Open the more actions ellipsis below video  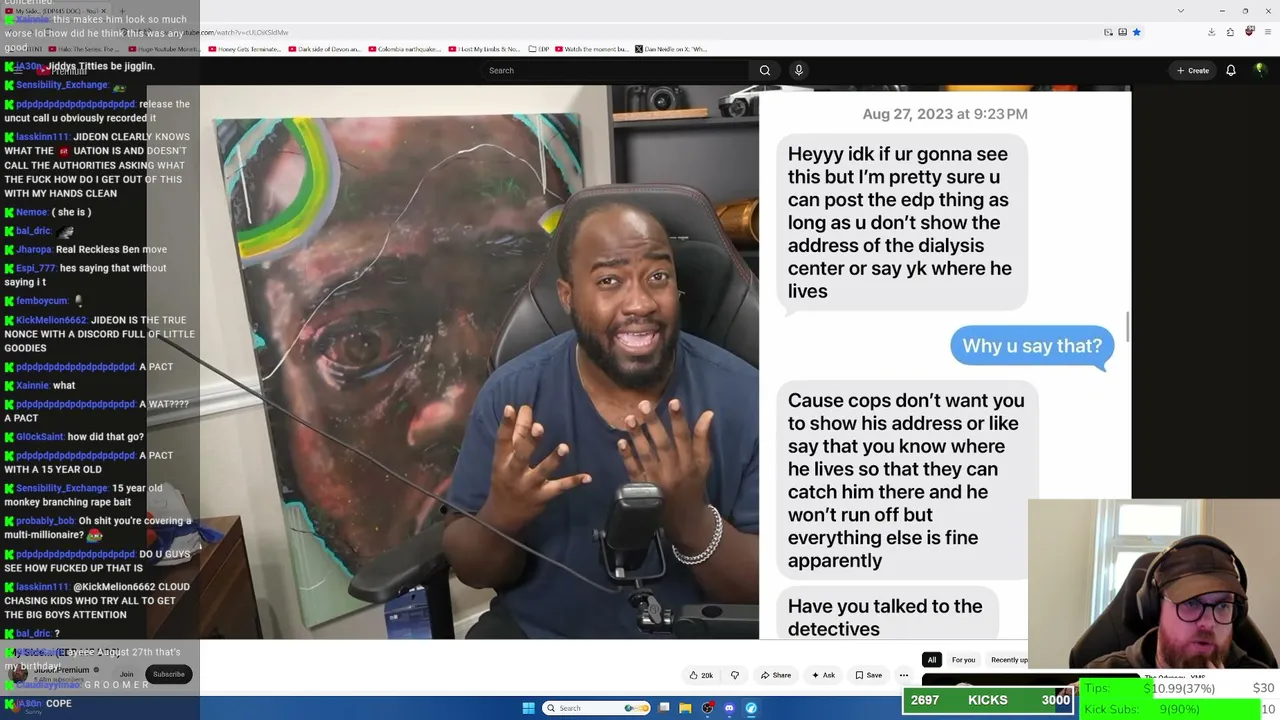pyautogui.click(x=904, y=675)
